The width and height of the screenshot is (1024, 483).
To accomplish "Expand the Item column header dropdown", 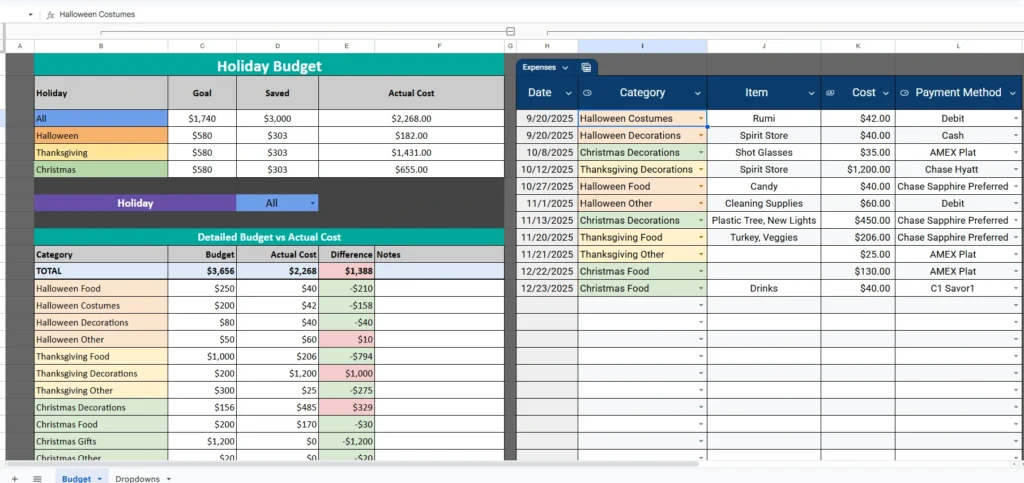I will 811,93.
